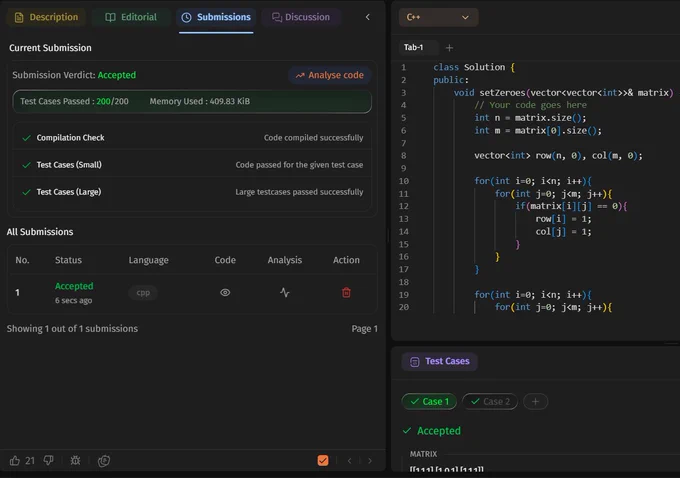
Task: Click the Editorial tab book icon
Action: point(110,17)
